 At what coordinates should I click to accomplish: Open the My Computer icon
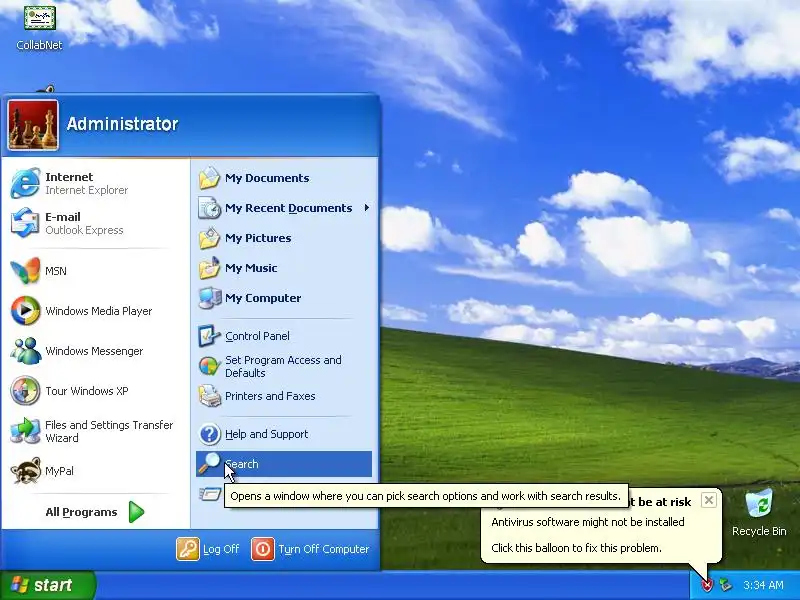[209, 298]
